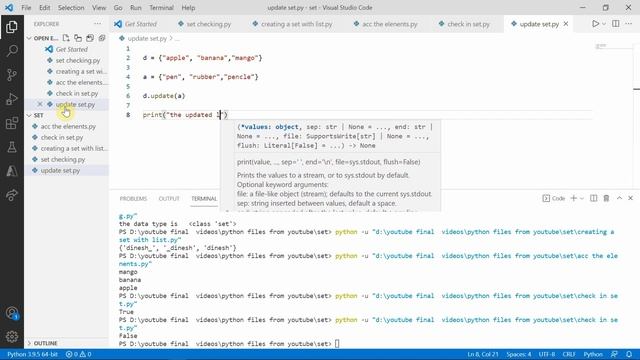This screenshot has height=360, width=640.
Task: Maximize the terminal panel size
Action: [x=619, y=198]
